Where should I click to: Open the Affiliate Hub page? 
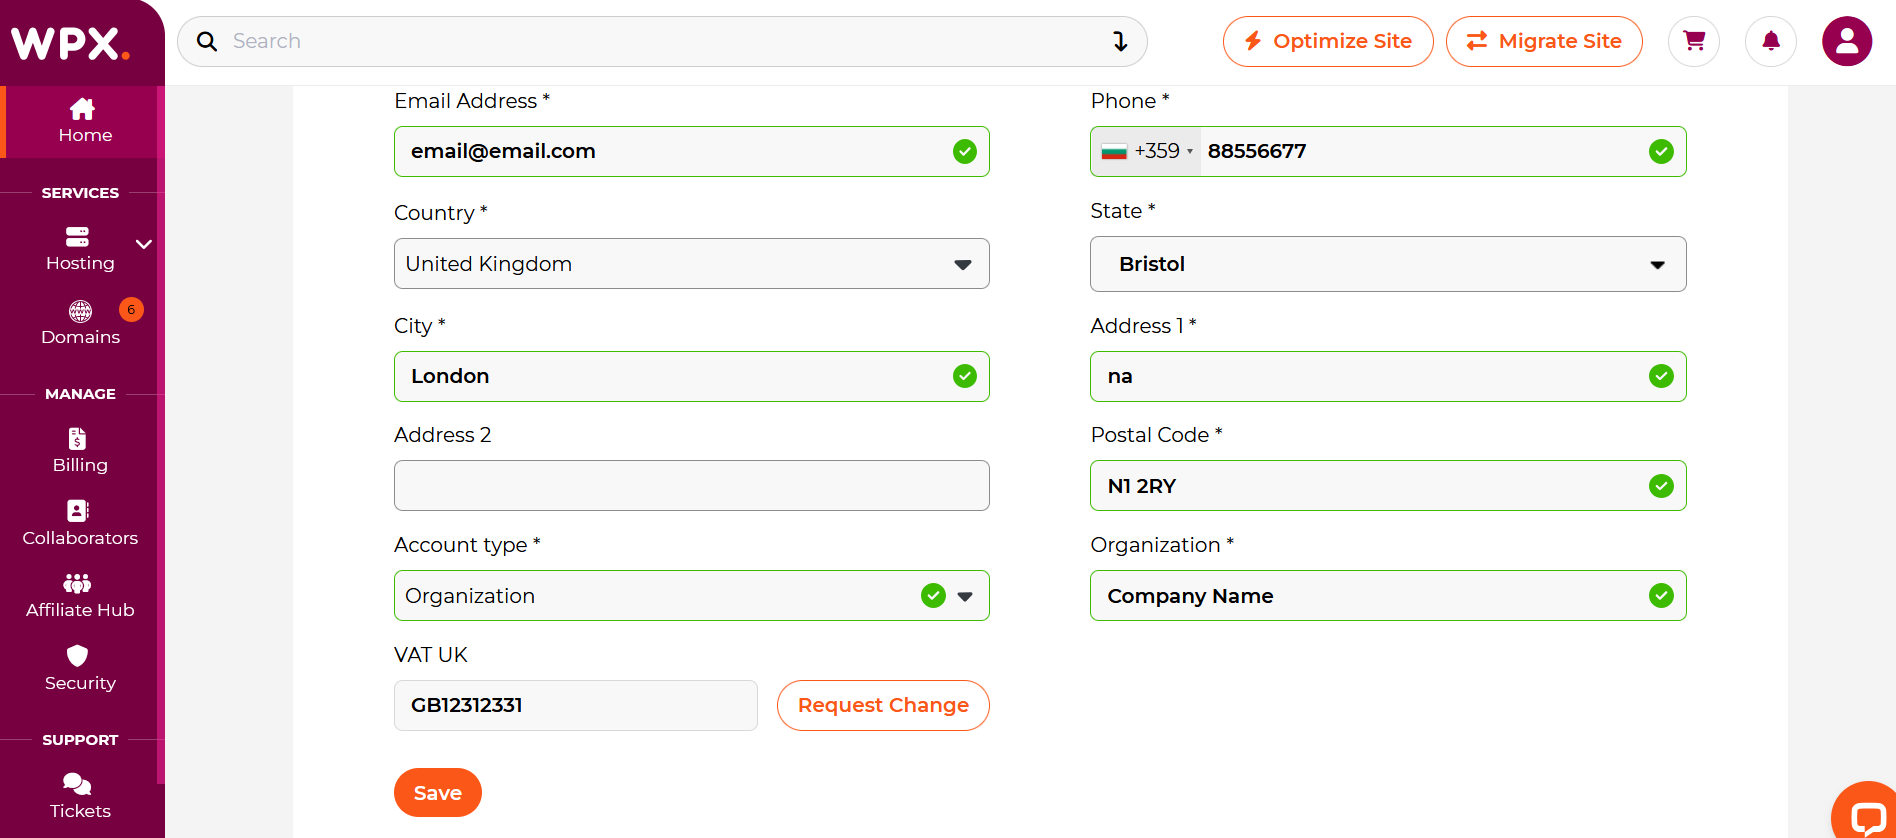point(80,596)
